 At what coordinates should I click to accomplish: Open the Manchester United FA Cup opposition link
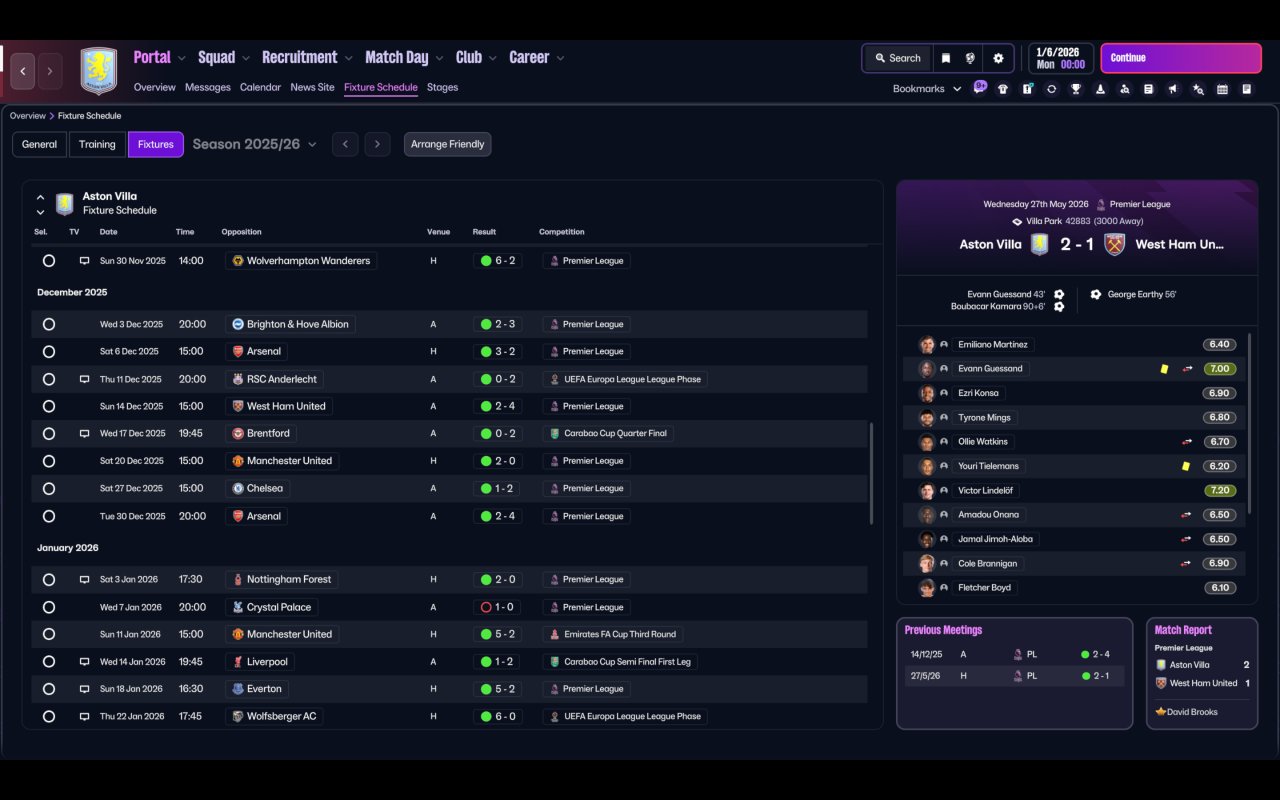click(282, 634)
